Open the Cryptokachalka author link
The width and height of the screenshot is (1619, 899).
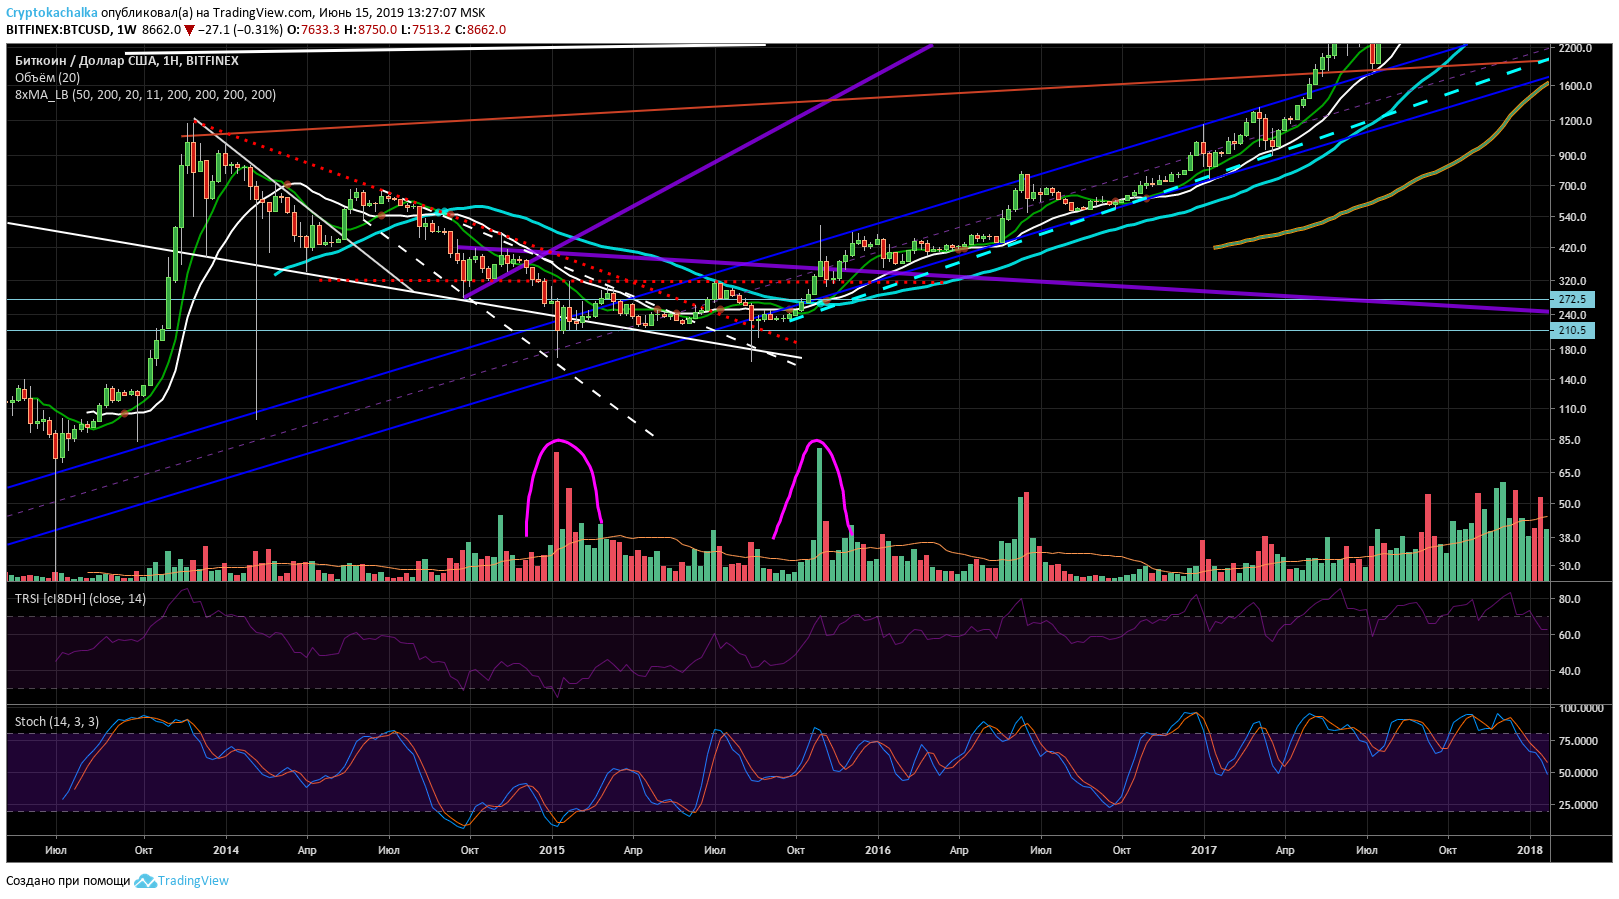tap(52, 13)
